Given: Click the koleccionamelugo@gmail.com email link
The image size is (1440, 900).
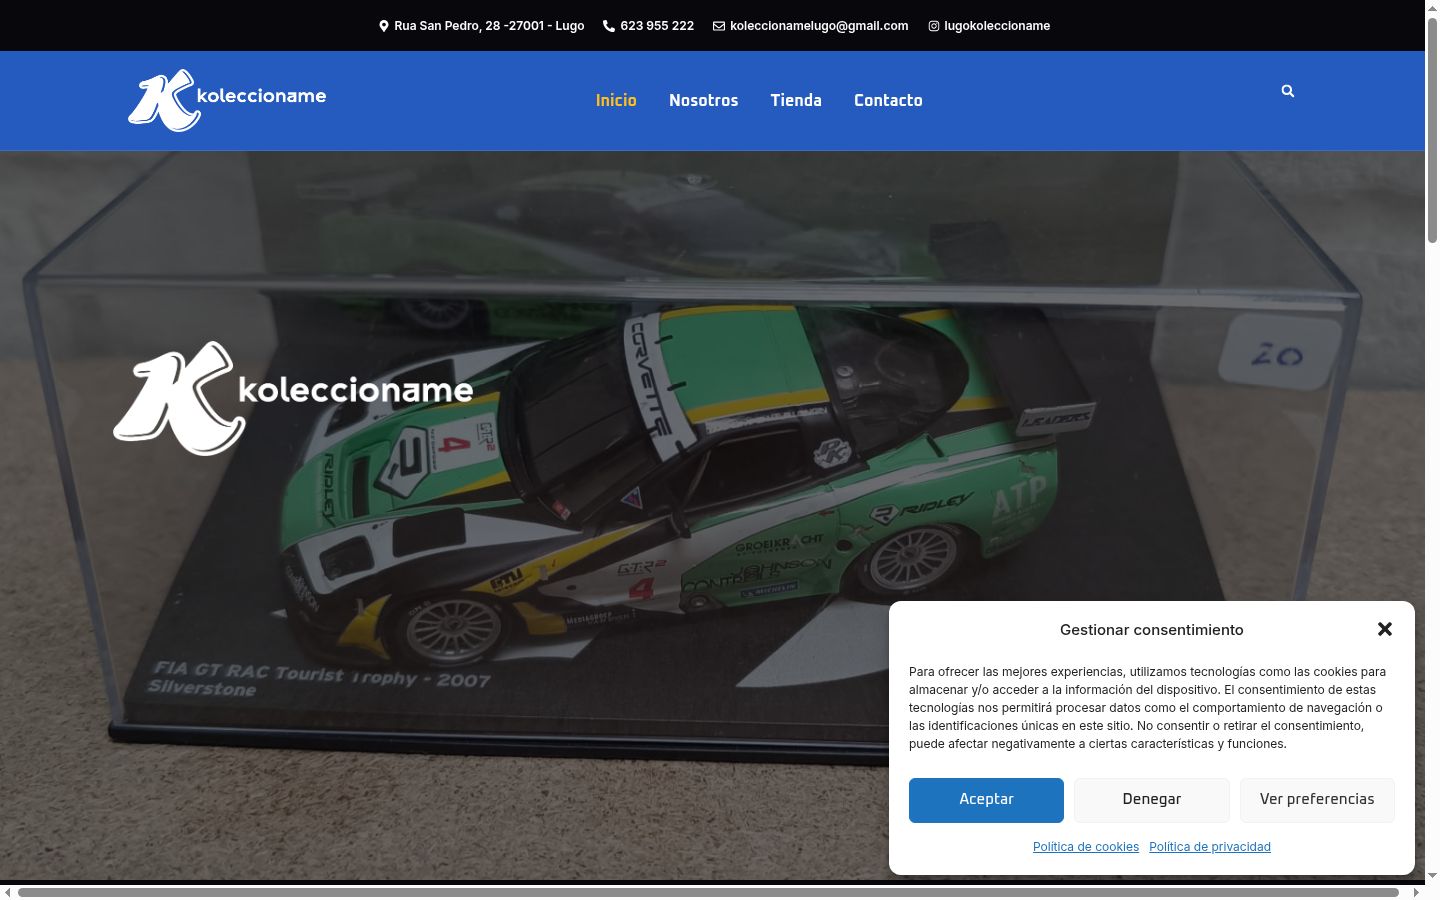Looking at the screenshot, I should pos(819,26).
